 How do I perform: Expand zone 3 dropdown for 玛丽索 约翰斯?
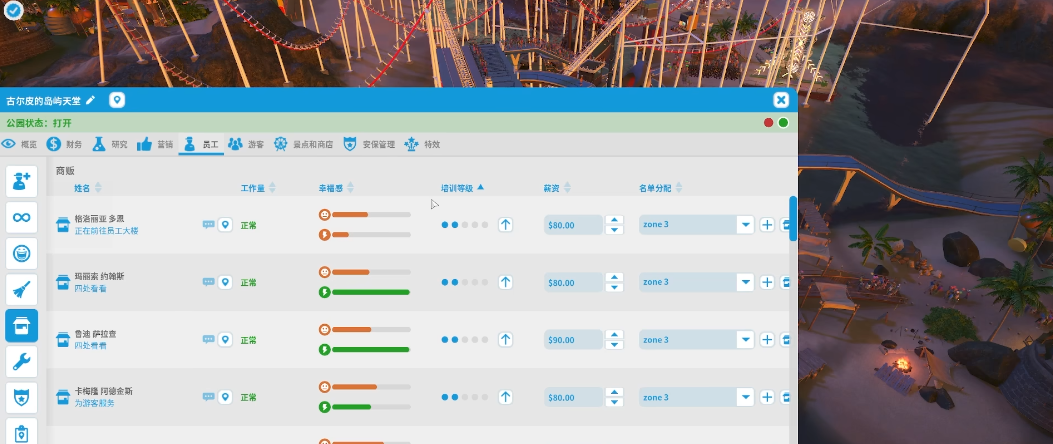pyautogui.click(x=745, y=282)
